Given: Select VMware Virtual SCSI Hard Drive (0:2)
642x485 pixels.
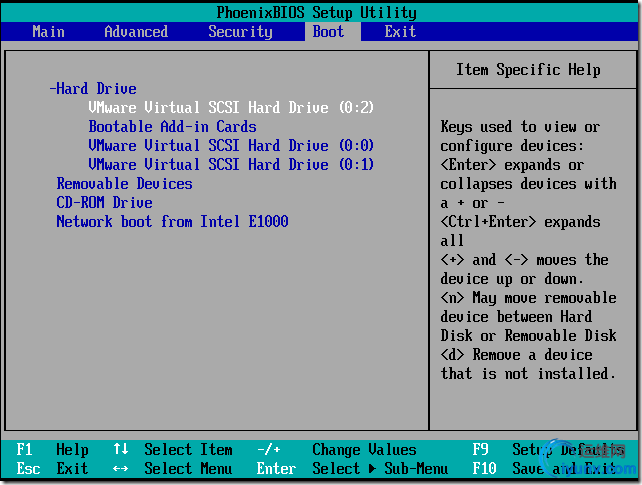Looking at the screenshot, I should coord(231,107).
